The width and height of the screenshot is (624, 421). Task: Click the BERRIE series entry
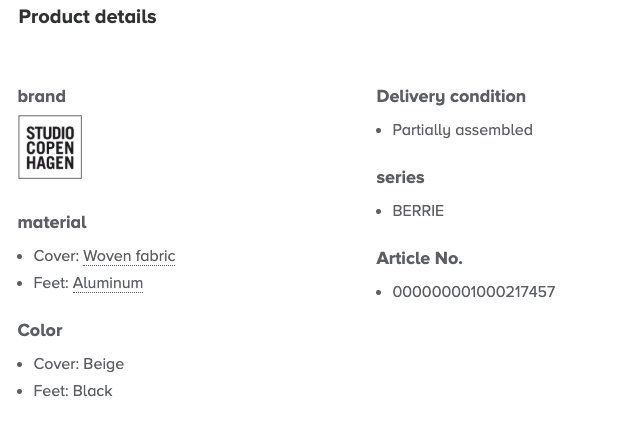click(x=418, y=211)
